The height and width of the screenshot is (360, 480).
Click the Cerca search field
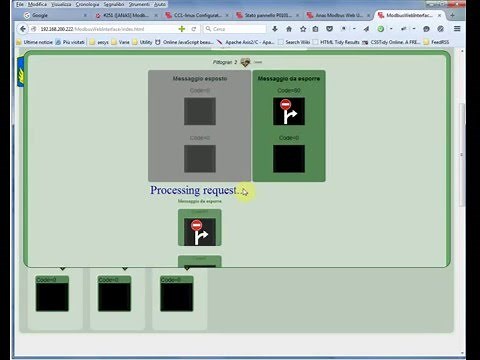(x=235, y=29)
